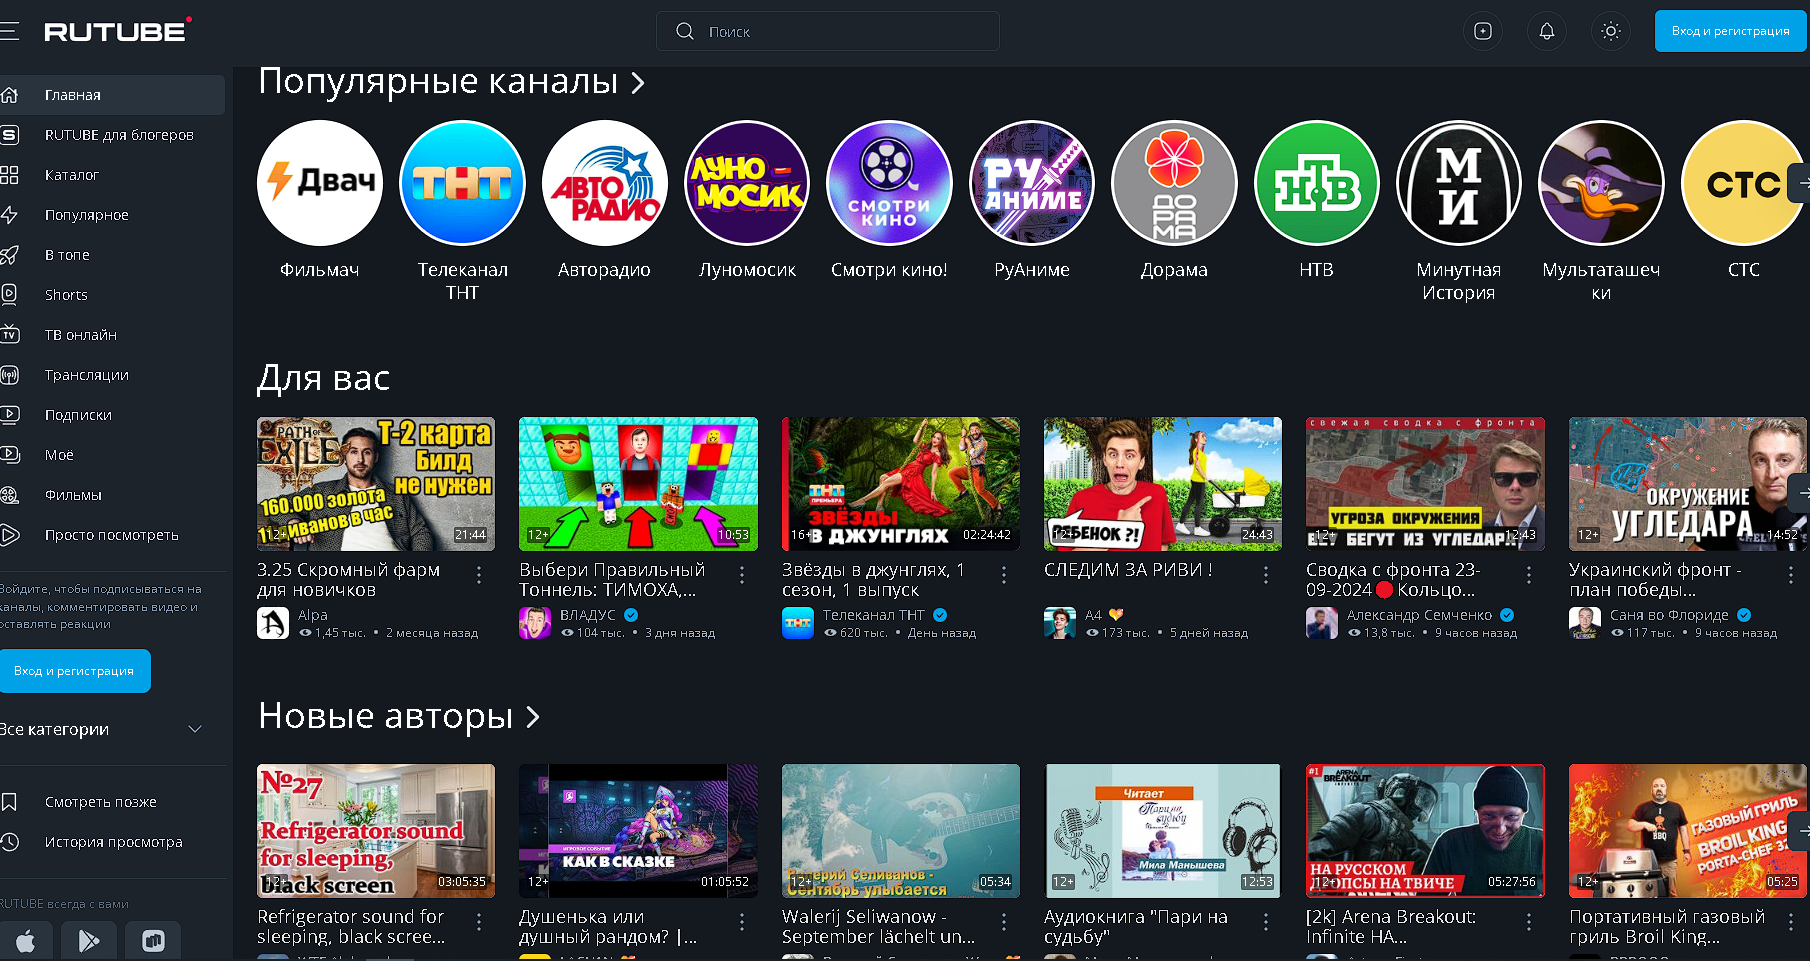1810x961 pixels.
Task: Open the Дорама channel avatar
Action: tap(1174, 183)
